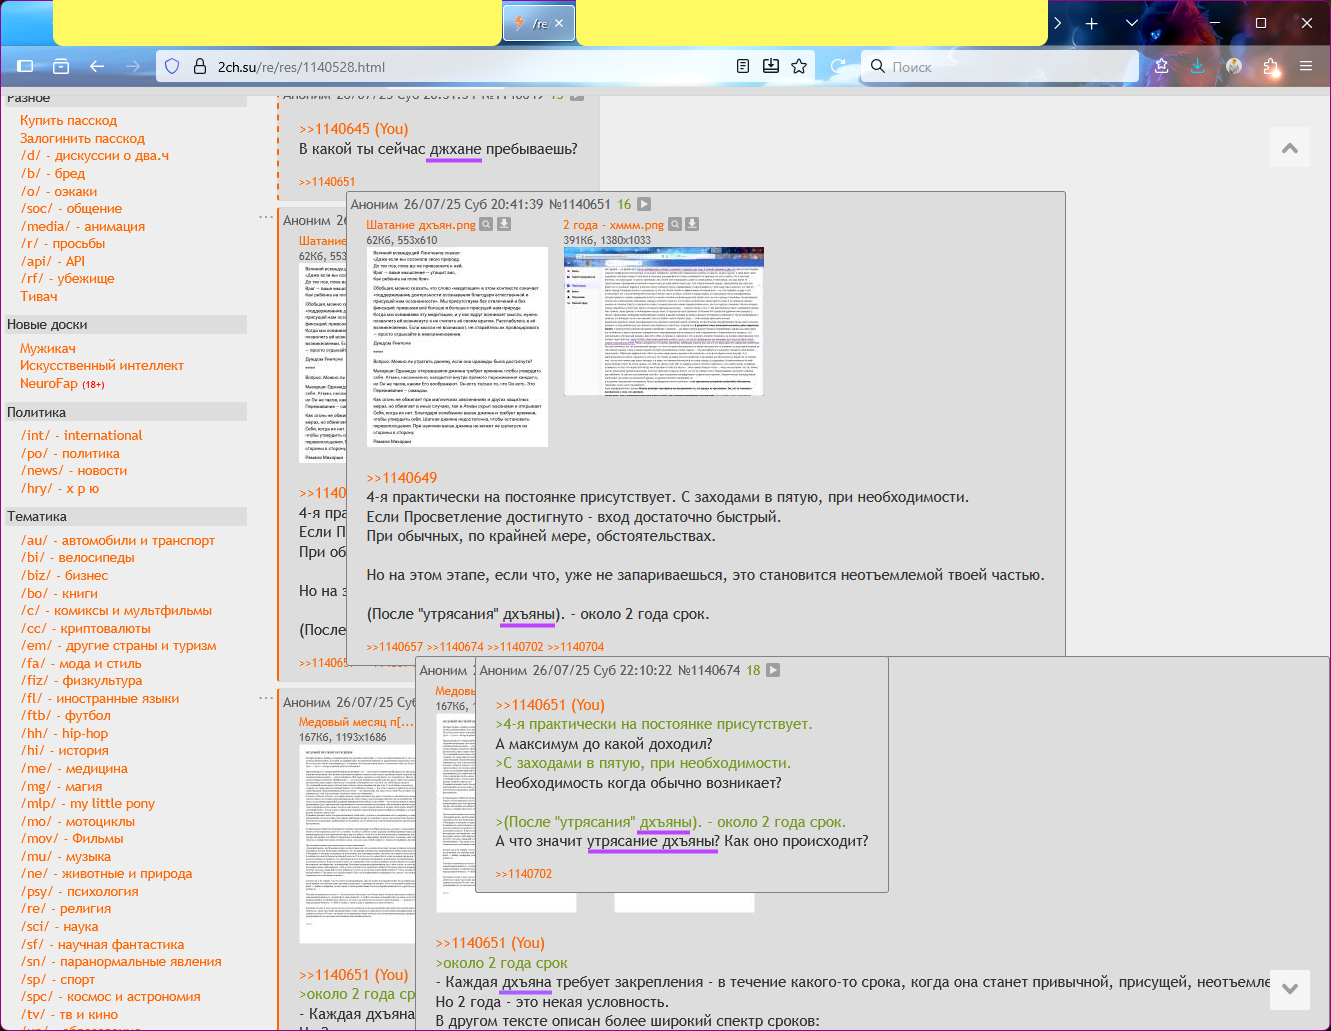1331x1031 pixels.
Task: Toggle the Firefox sidebar panel icon
Action: pyautogui.click(x=26, y=66)
